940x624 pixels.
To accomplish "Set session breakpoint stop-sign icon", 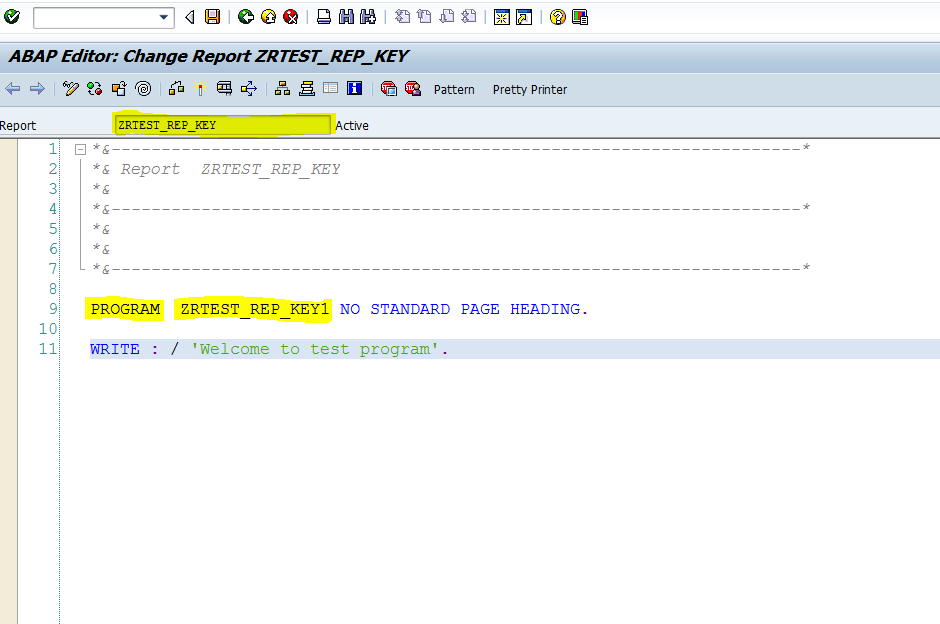I will point(388,89).
